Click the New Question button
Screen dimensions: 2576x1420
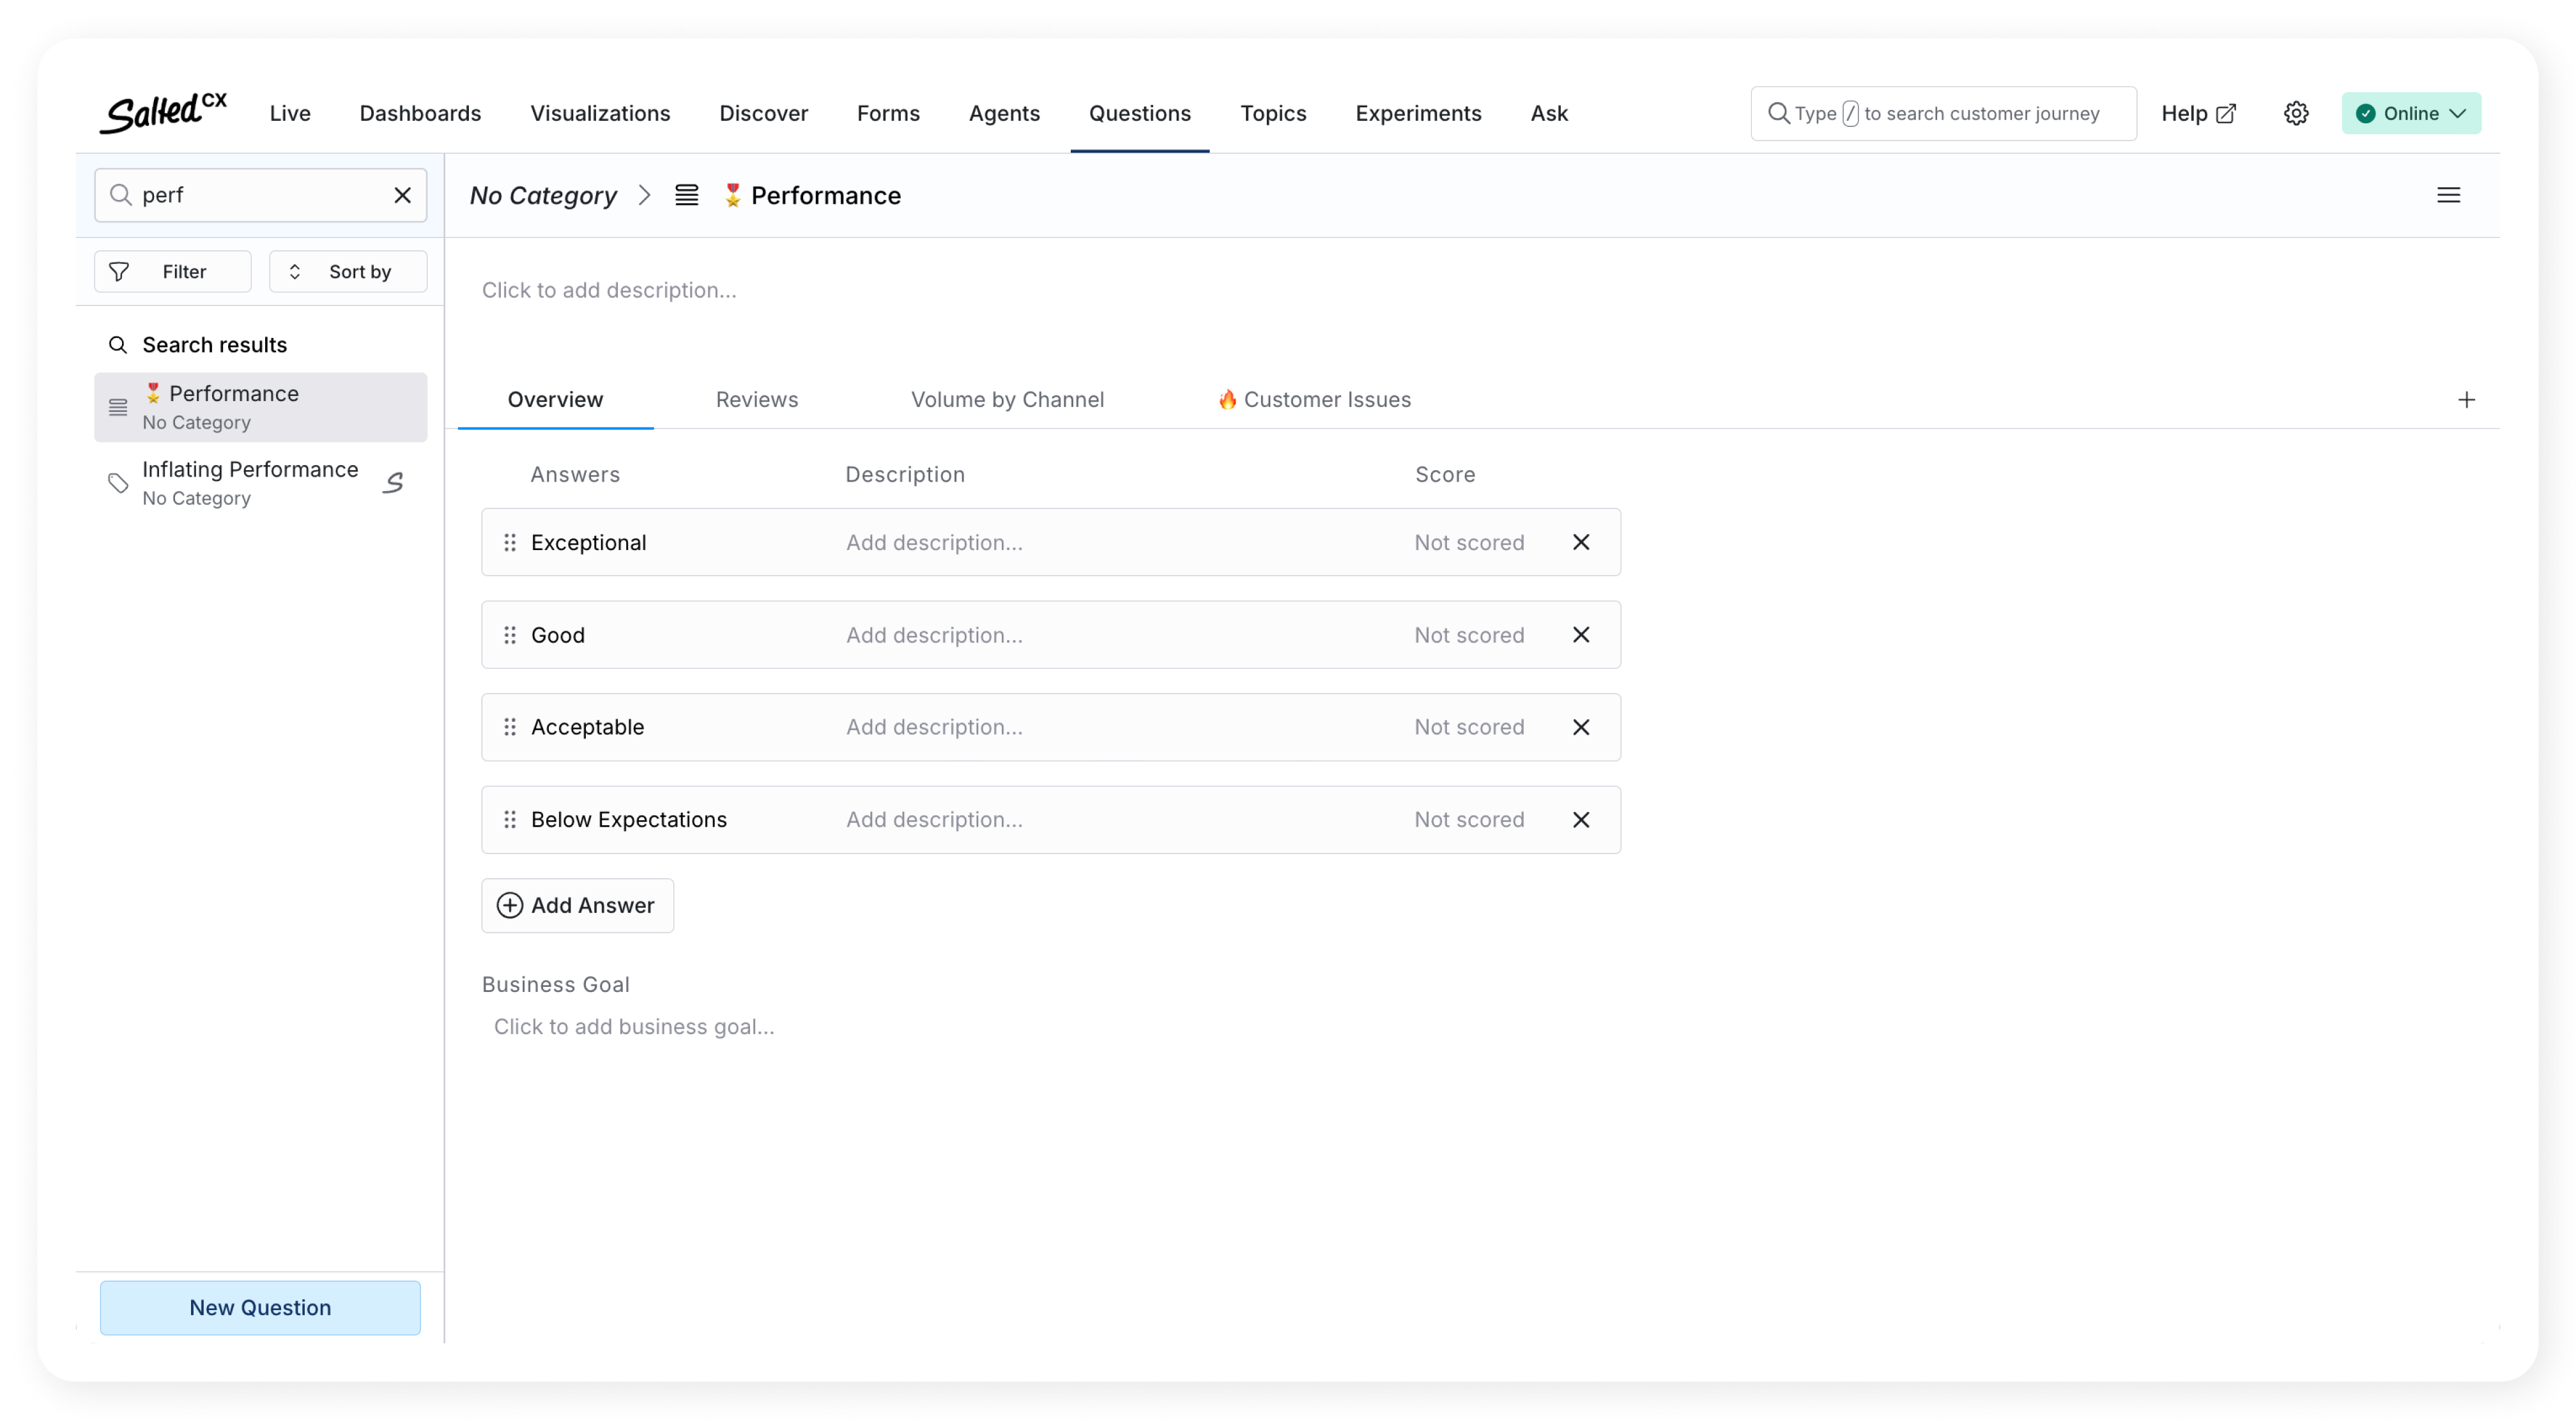coord(260,1307)
